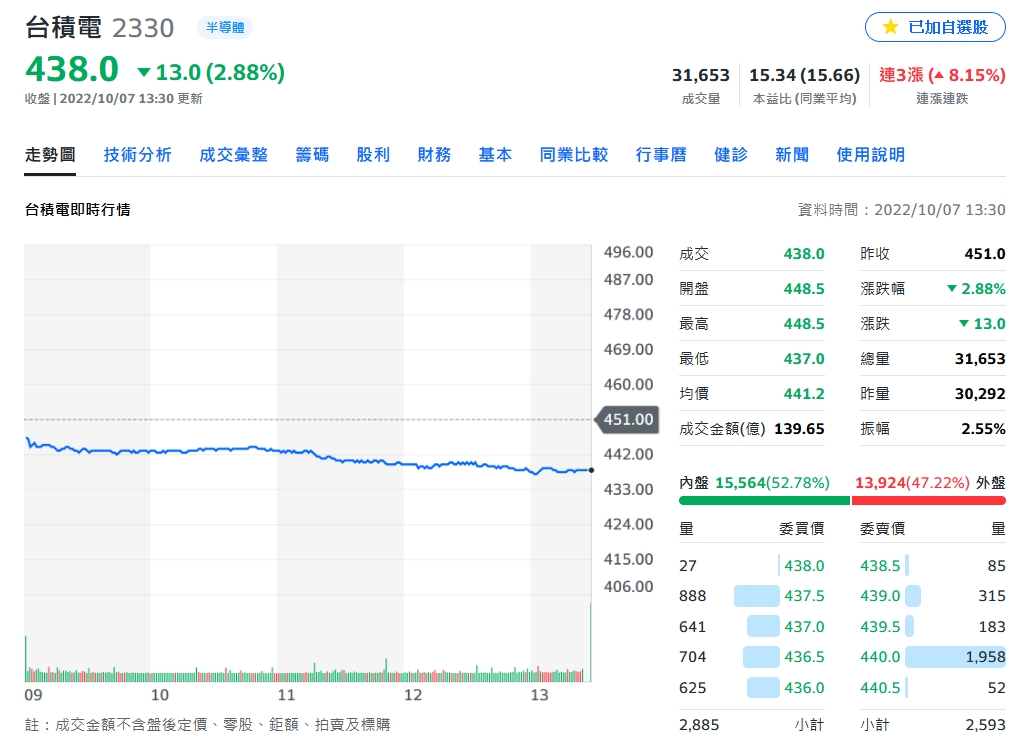Click the large price 438.0 in header
The width and height of the screenshot is (1034, 750).
(x=72, y=69)
